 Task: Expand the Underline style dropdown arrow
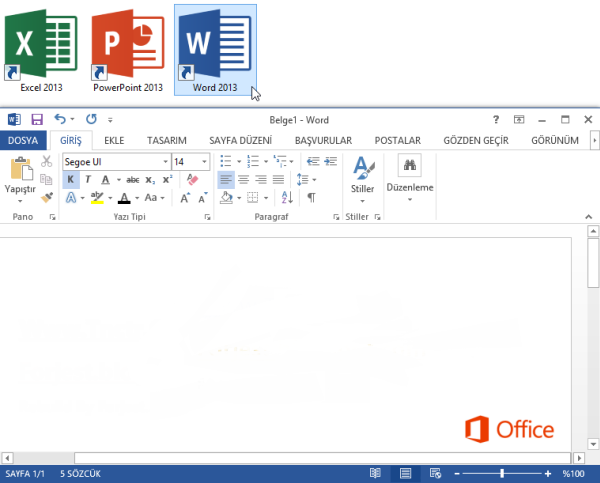click(119, 179)
